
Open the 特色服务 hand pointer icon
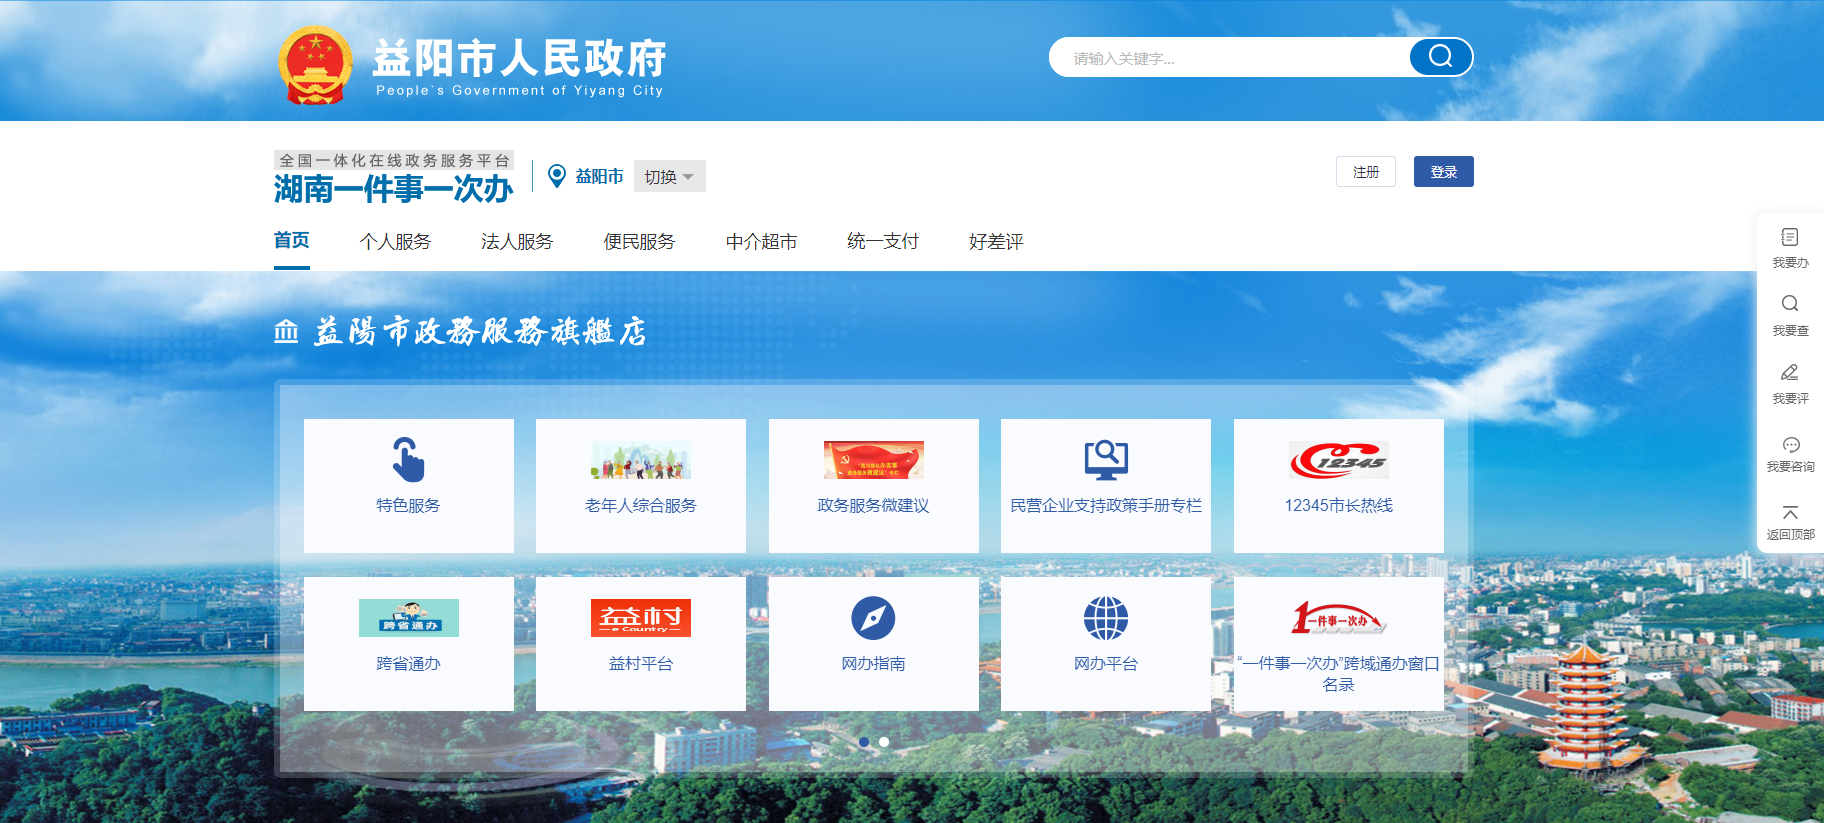click(408, 460)
